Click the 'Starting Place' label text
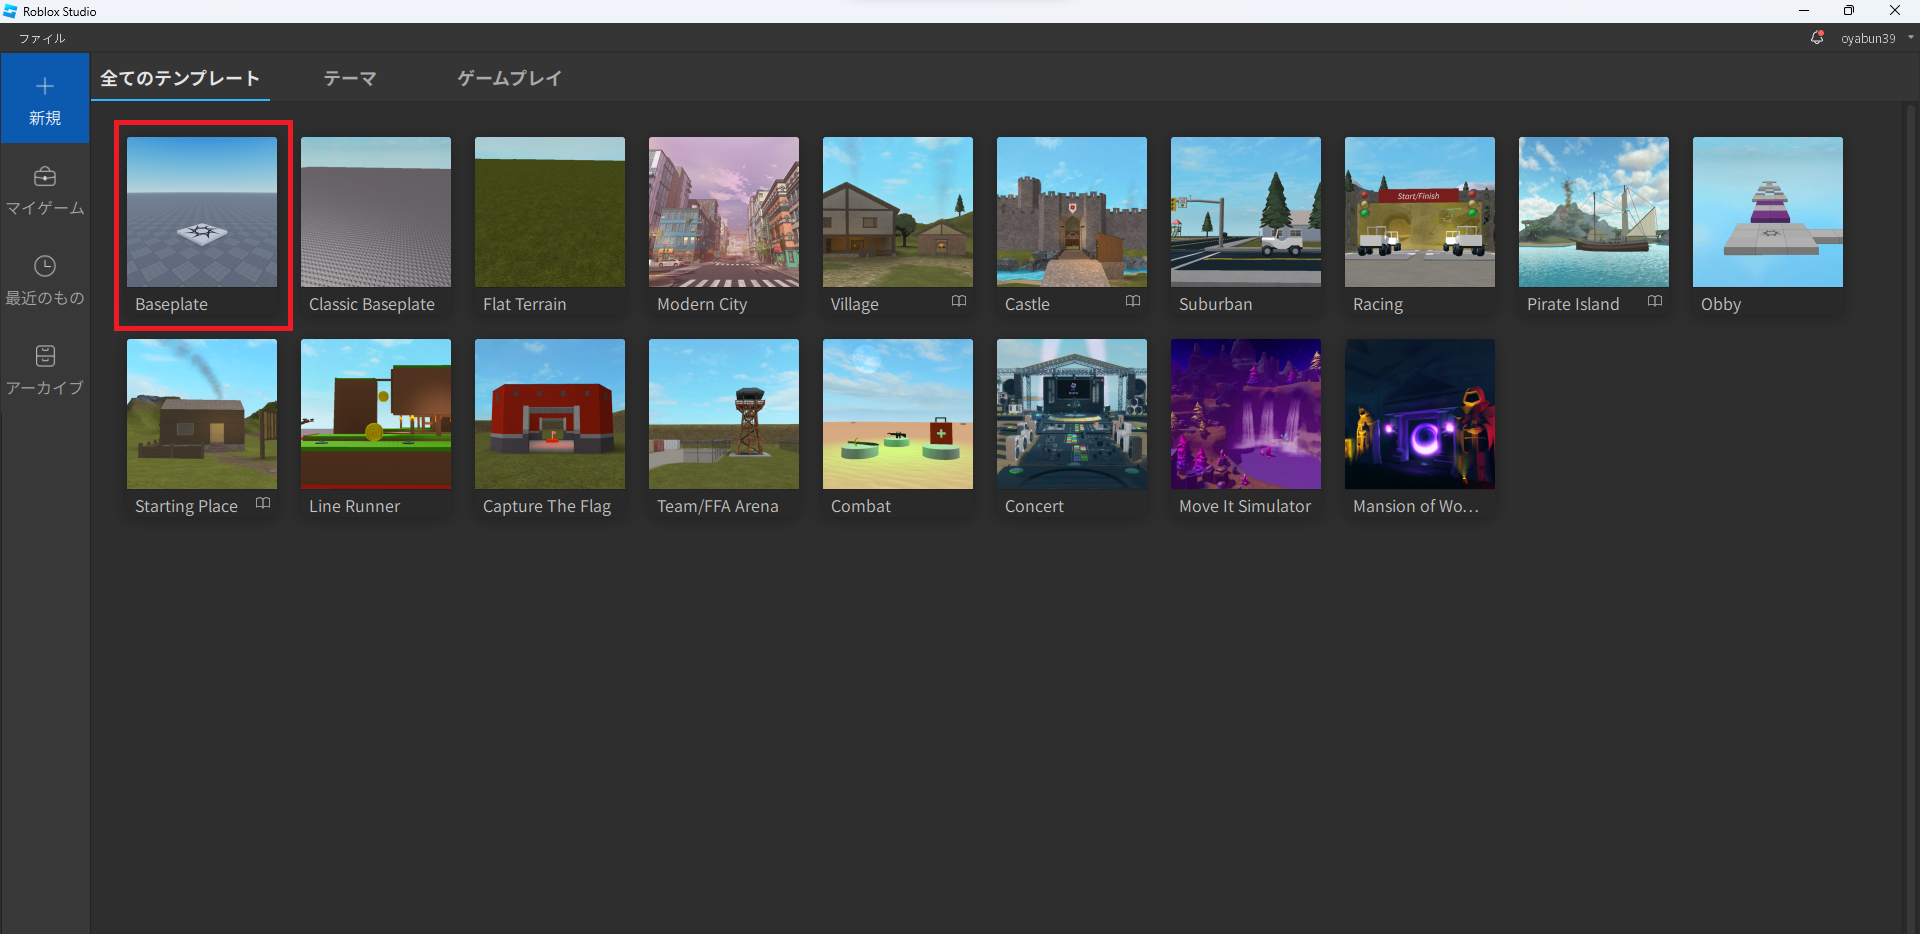 click(x=186, y=506)
